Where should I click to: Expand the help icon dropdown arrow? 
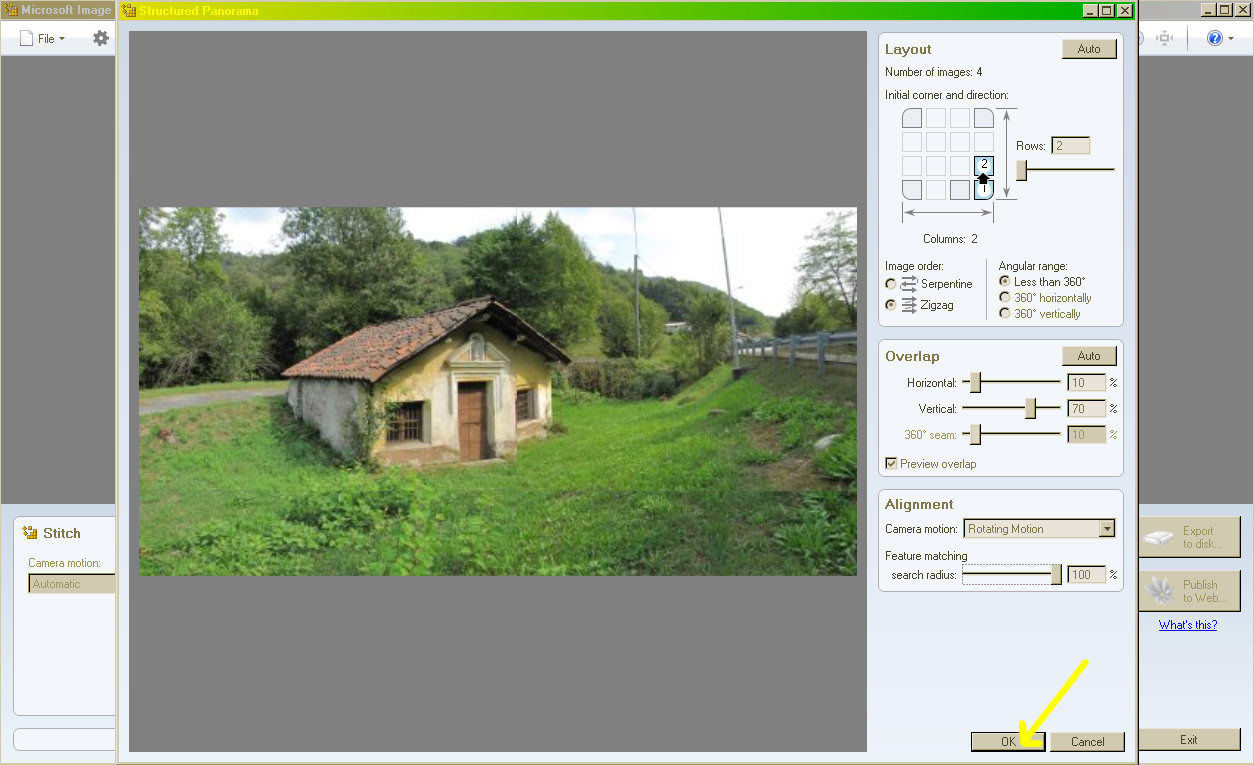click(1233, 39)
